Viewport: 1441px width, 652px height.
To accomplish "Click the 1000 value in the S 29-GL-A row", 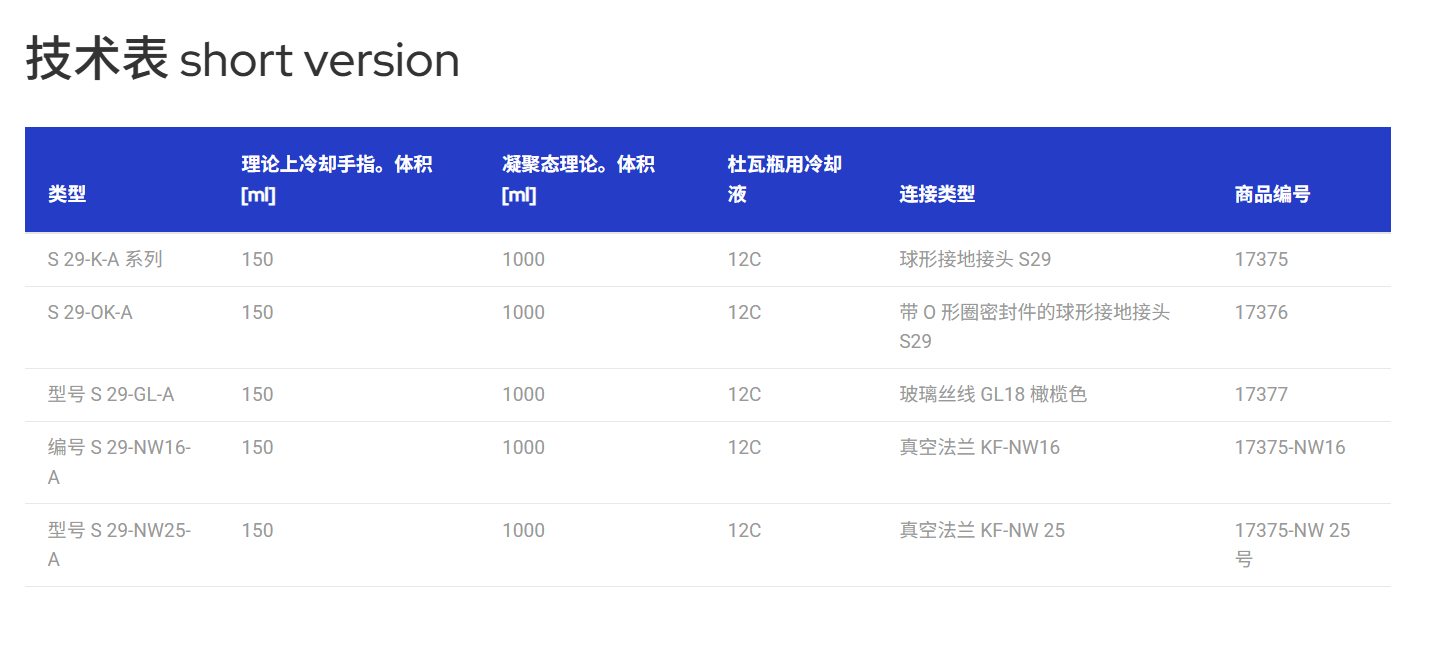I will 523,395.
